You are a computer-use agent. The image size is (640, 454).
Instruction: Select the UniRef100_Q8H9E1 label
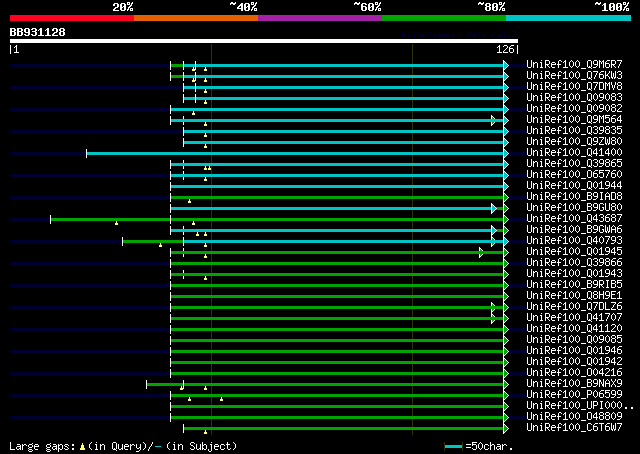pos(574,296)
